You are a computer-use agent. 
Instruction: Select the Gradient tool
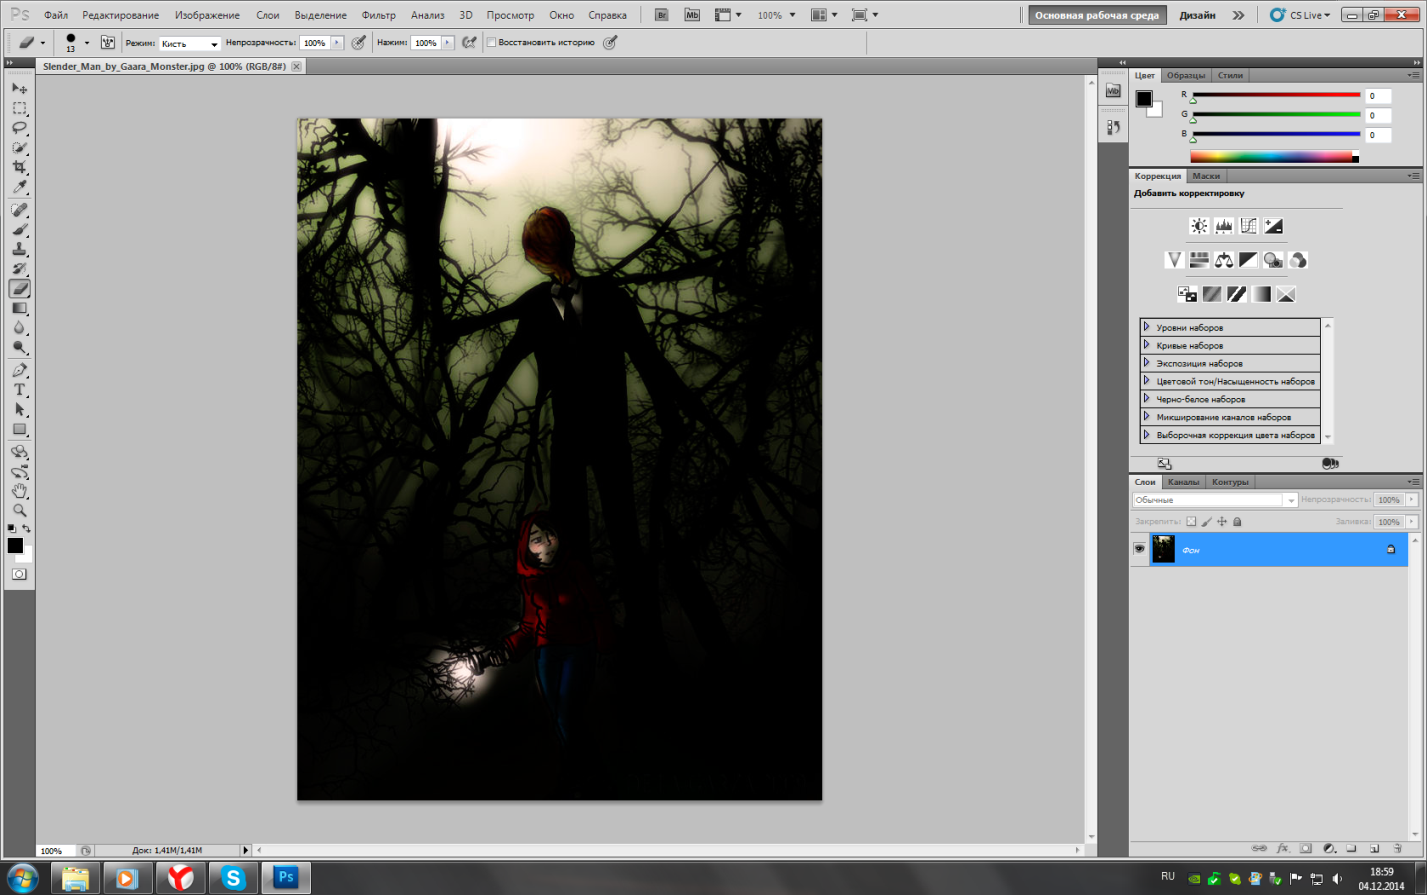[19, 309]
